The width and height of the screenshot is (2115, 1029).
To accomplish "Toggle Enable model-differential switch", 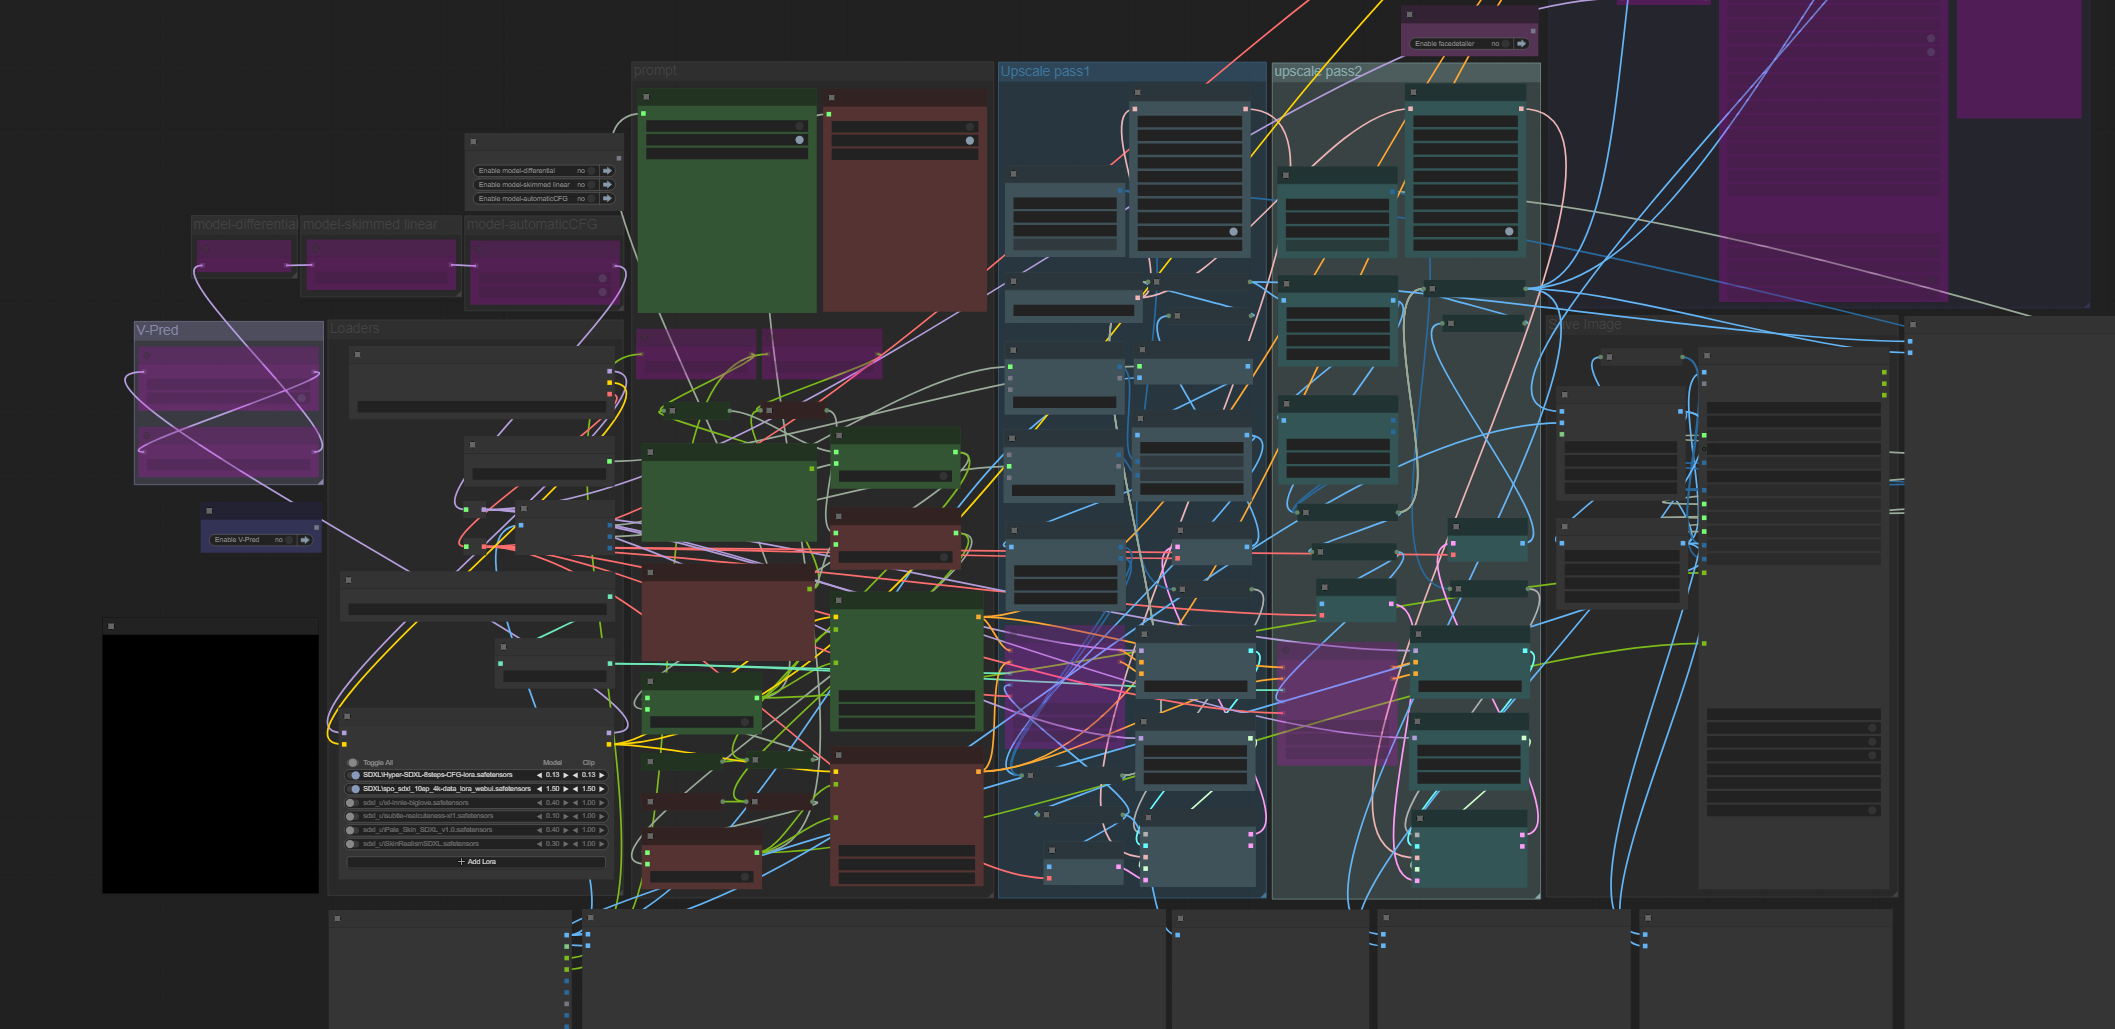I will (591, 171).
